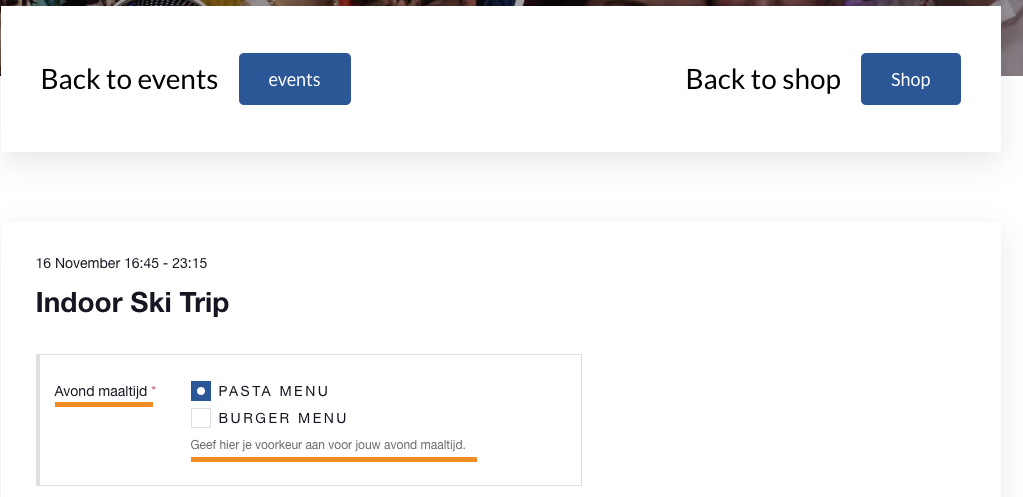The width and height of the screenshot is (1023, 497).
Task: Click the help text about avond maaltijd preference
Action: pyautogui.click(x=328, y=445)
